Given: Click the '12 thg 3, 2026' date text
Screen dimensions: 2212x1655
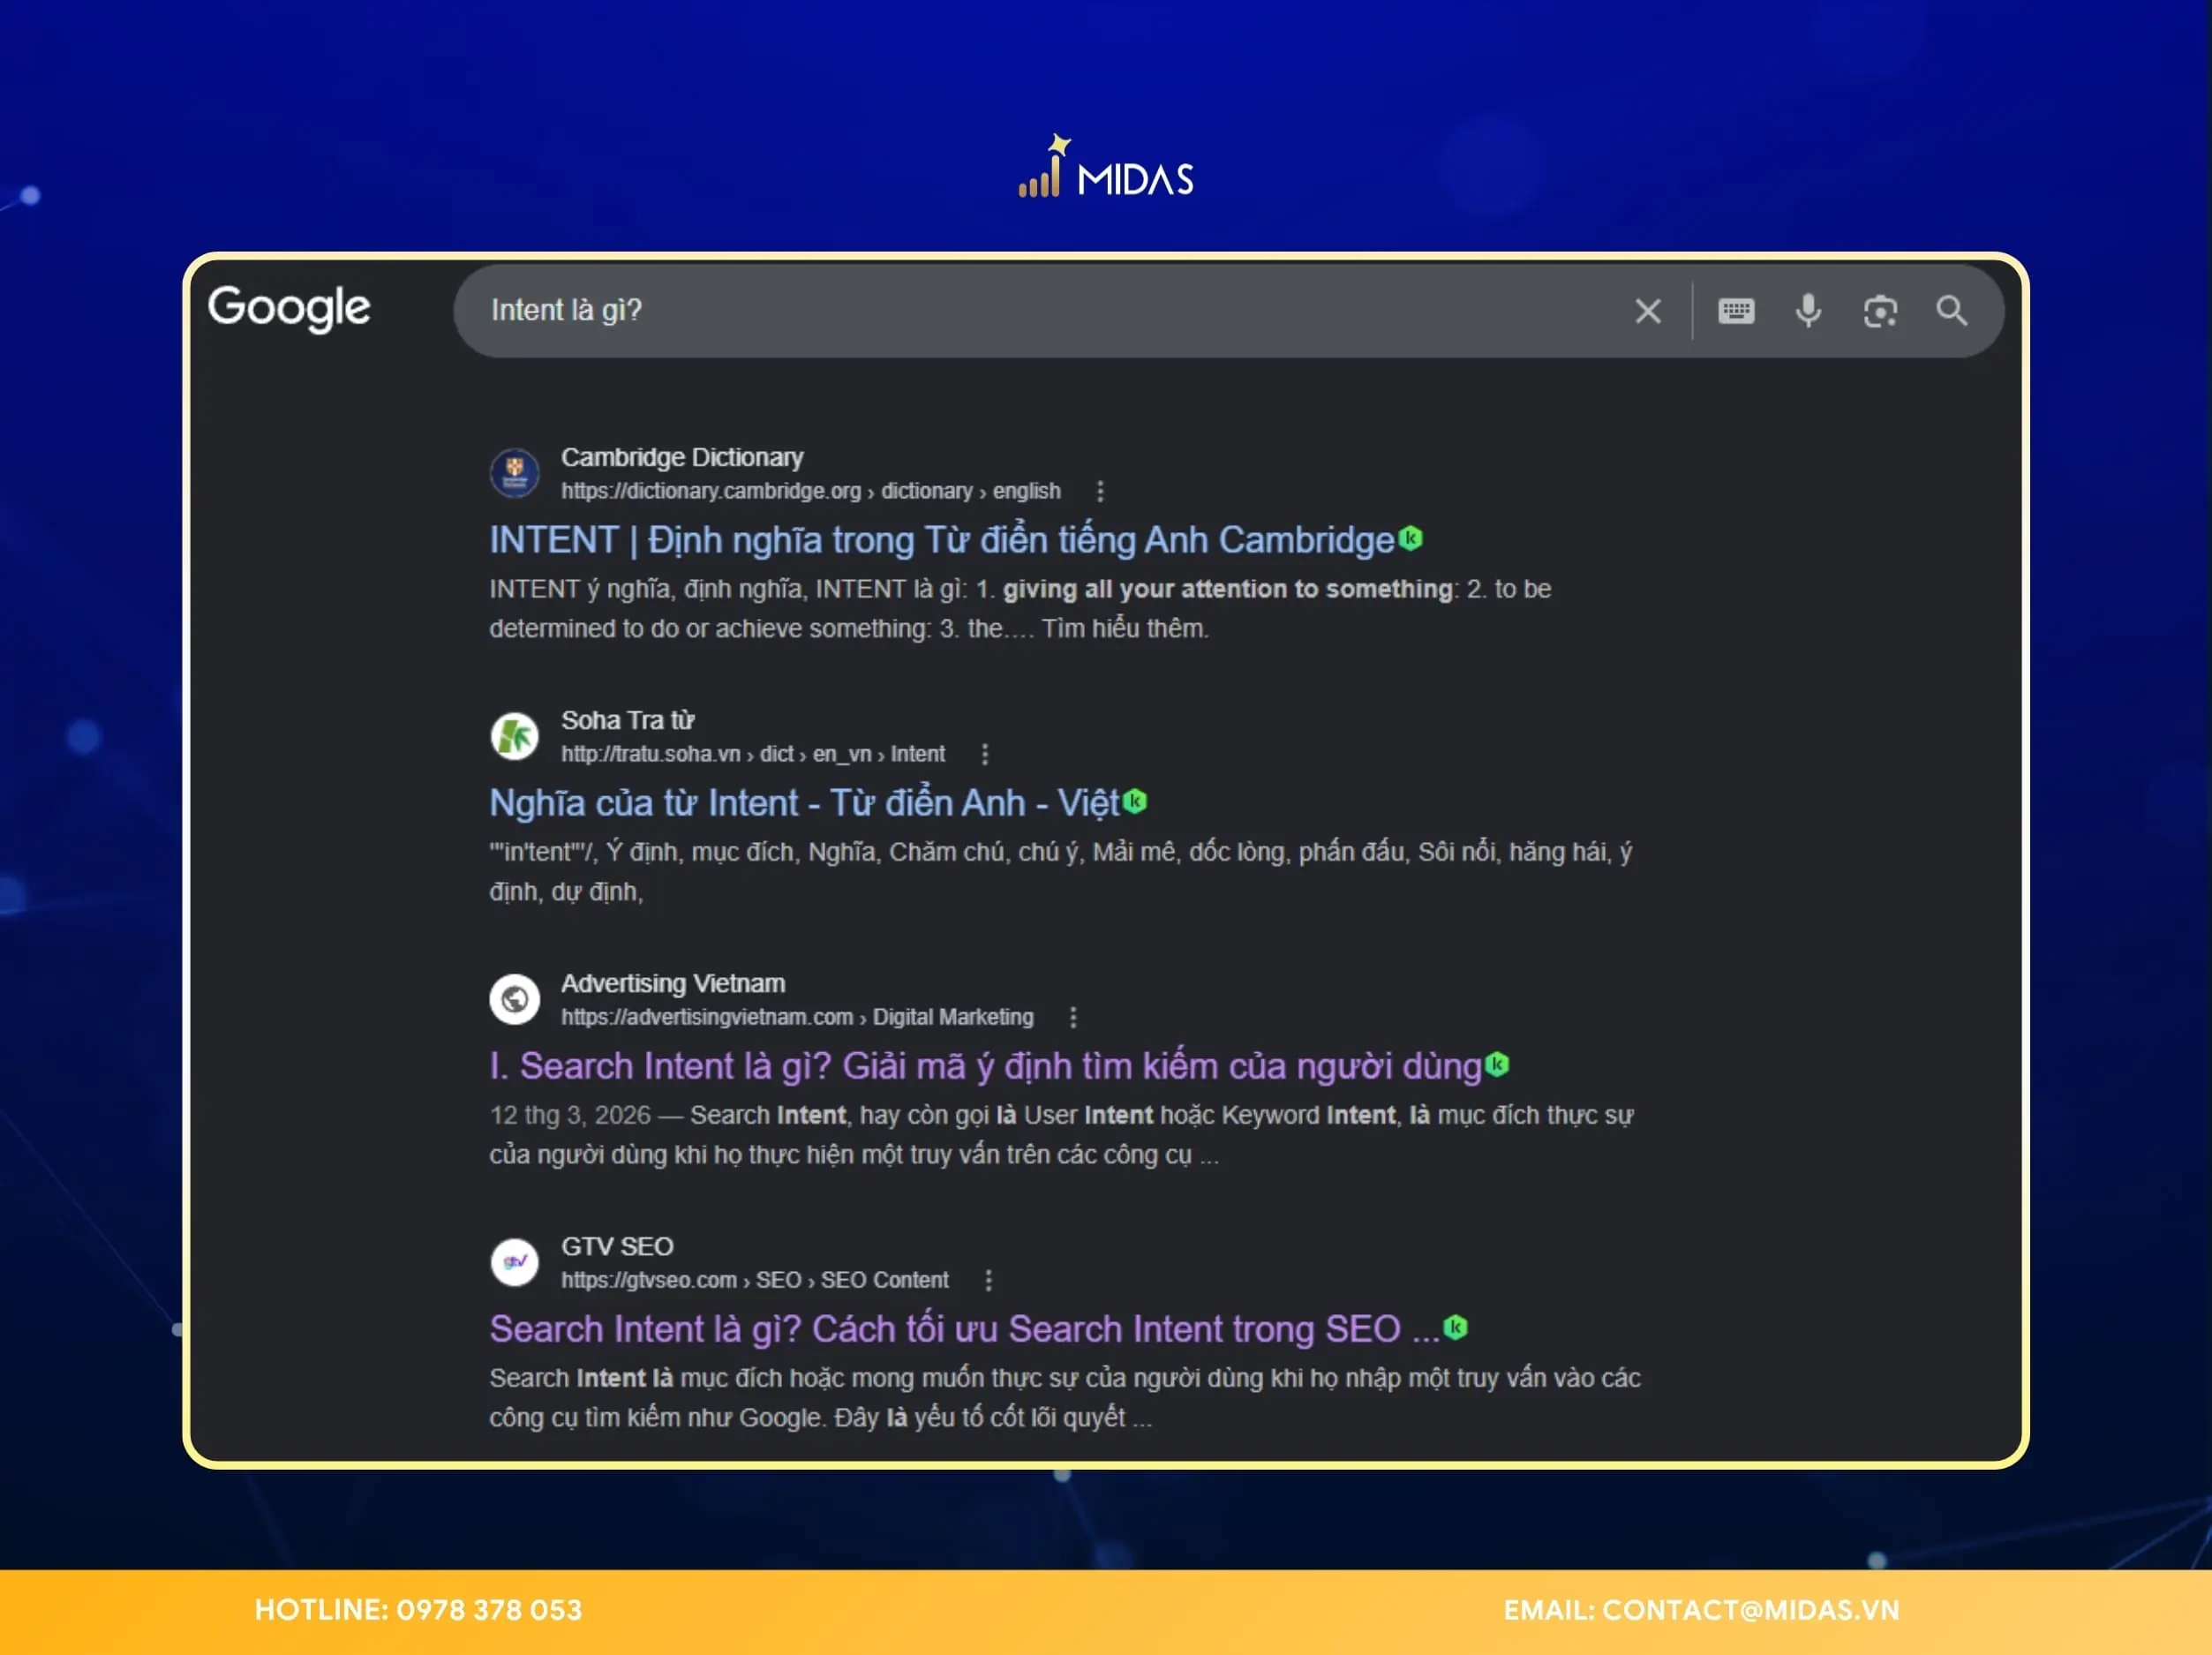Looking at the screenshot, I should click(569, 1115).
